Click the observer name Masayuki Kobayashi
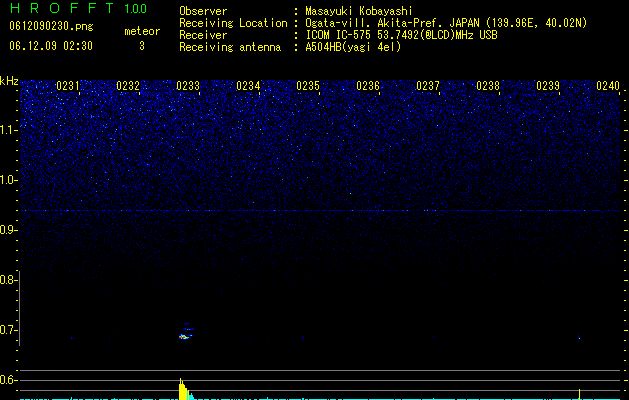629x400 pixels. coord(358,11)
